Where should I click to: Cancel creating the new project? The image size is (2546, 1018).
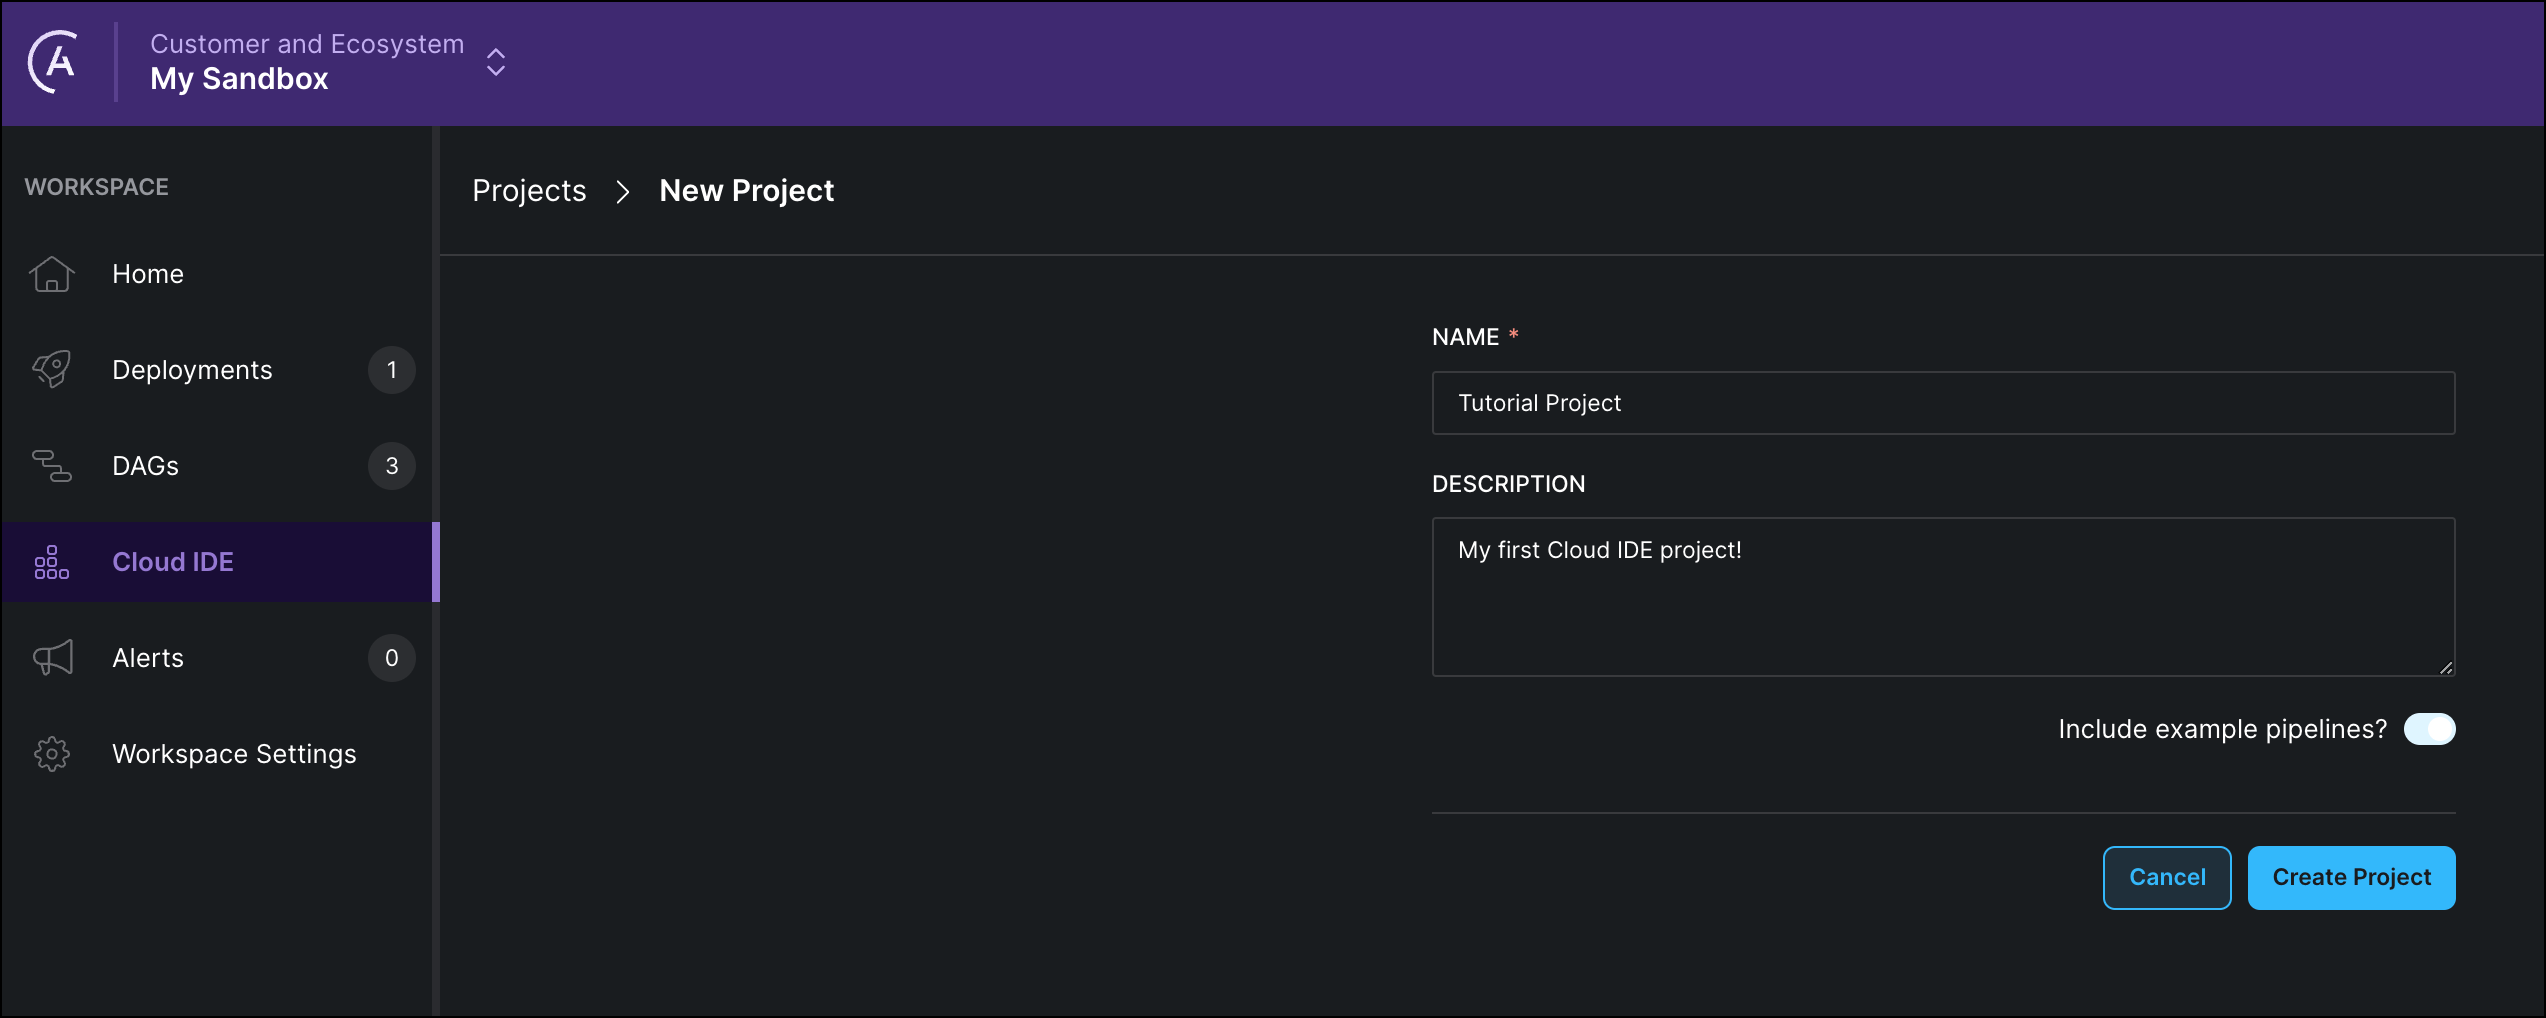tap(2166, 877)
